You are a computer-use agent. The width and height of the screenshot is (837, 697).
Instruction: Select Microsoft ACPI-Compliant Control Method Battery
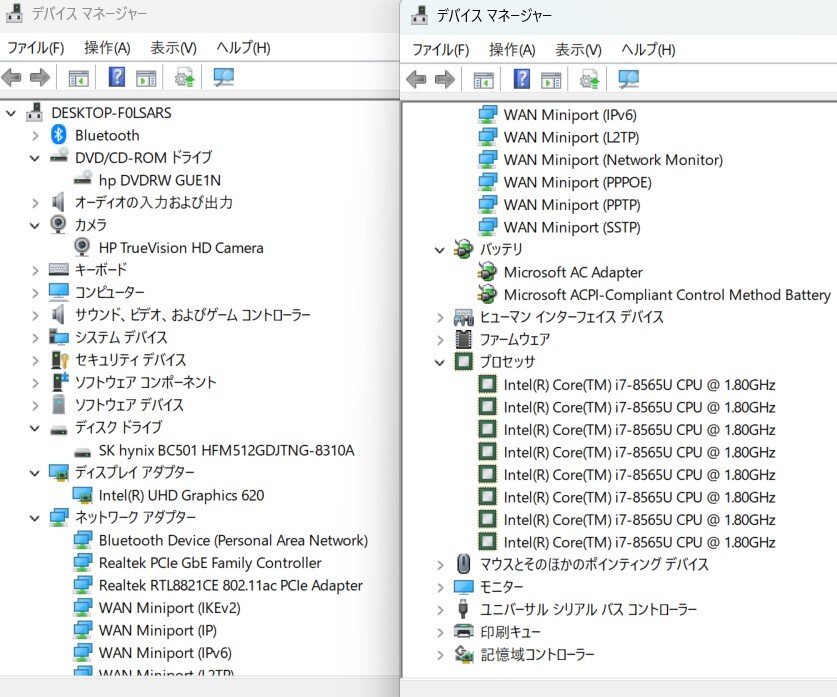[667, 295]
